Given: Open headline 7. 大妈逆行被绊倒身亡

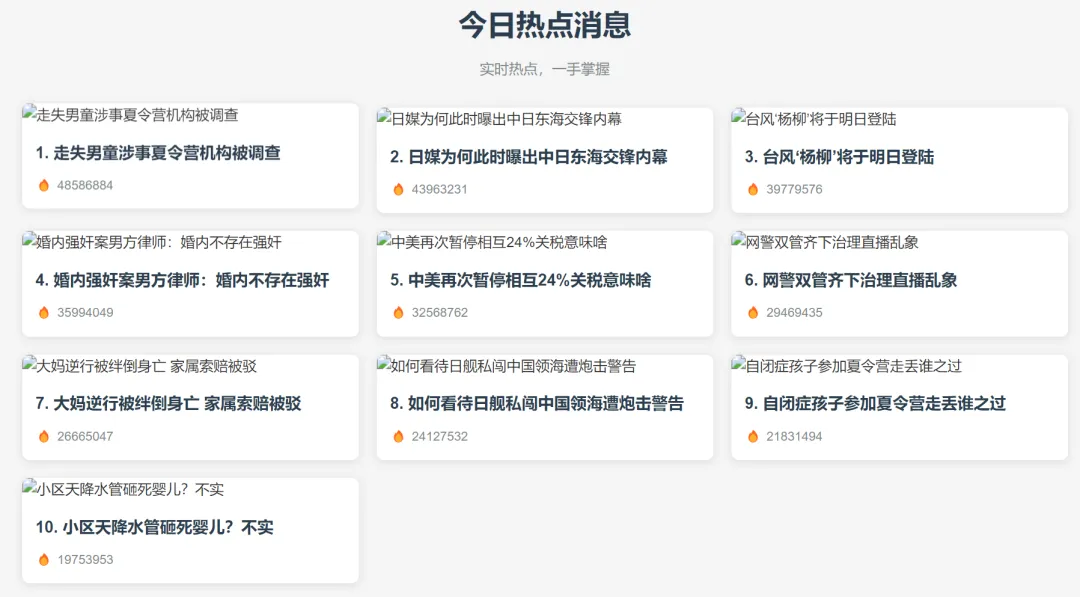Looking at the screenshot, I should (169, 404).
